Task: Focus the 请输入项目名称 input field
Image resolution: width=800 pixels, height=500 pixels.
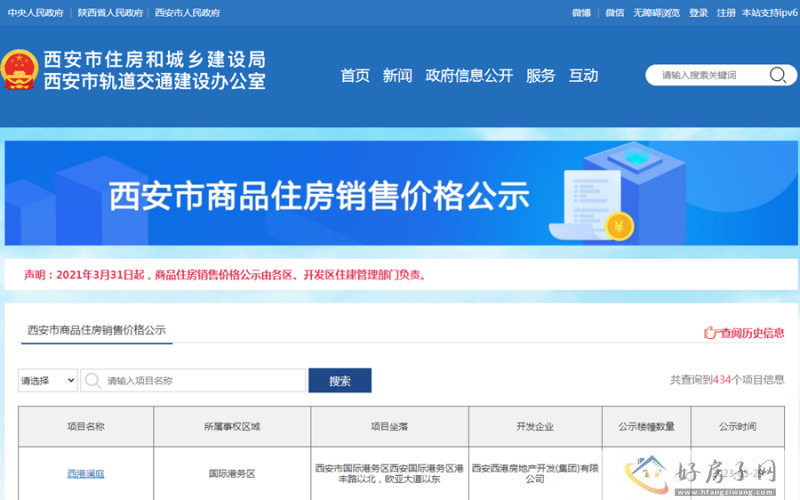Action: (193, 380)
